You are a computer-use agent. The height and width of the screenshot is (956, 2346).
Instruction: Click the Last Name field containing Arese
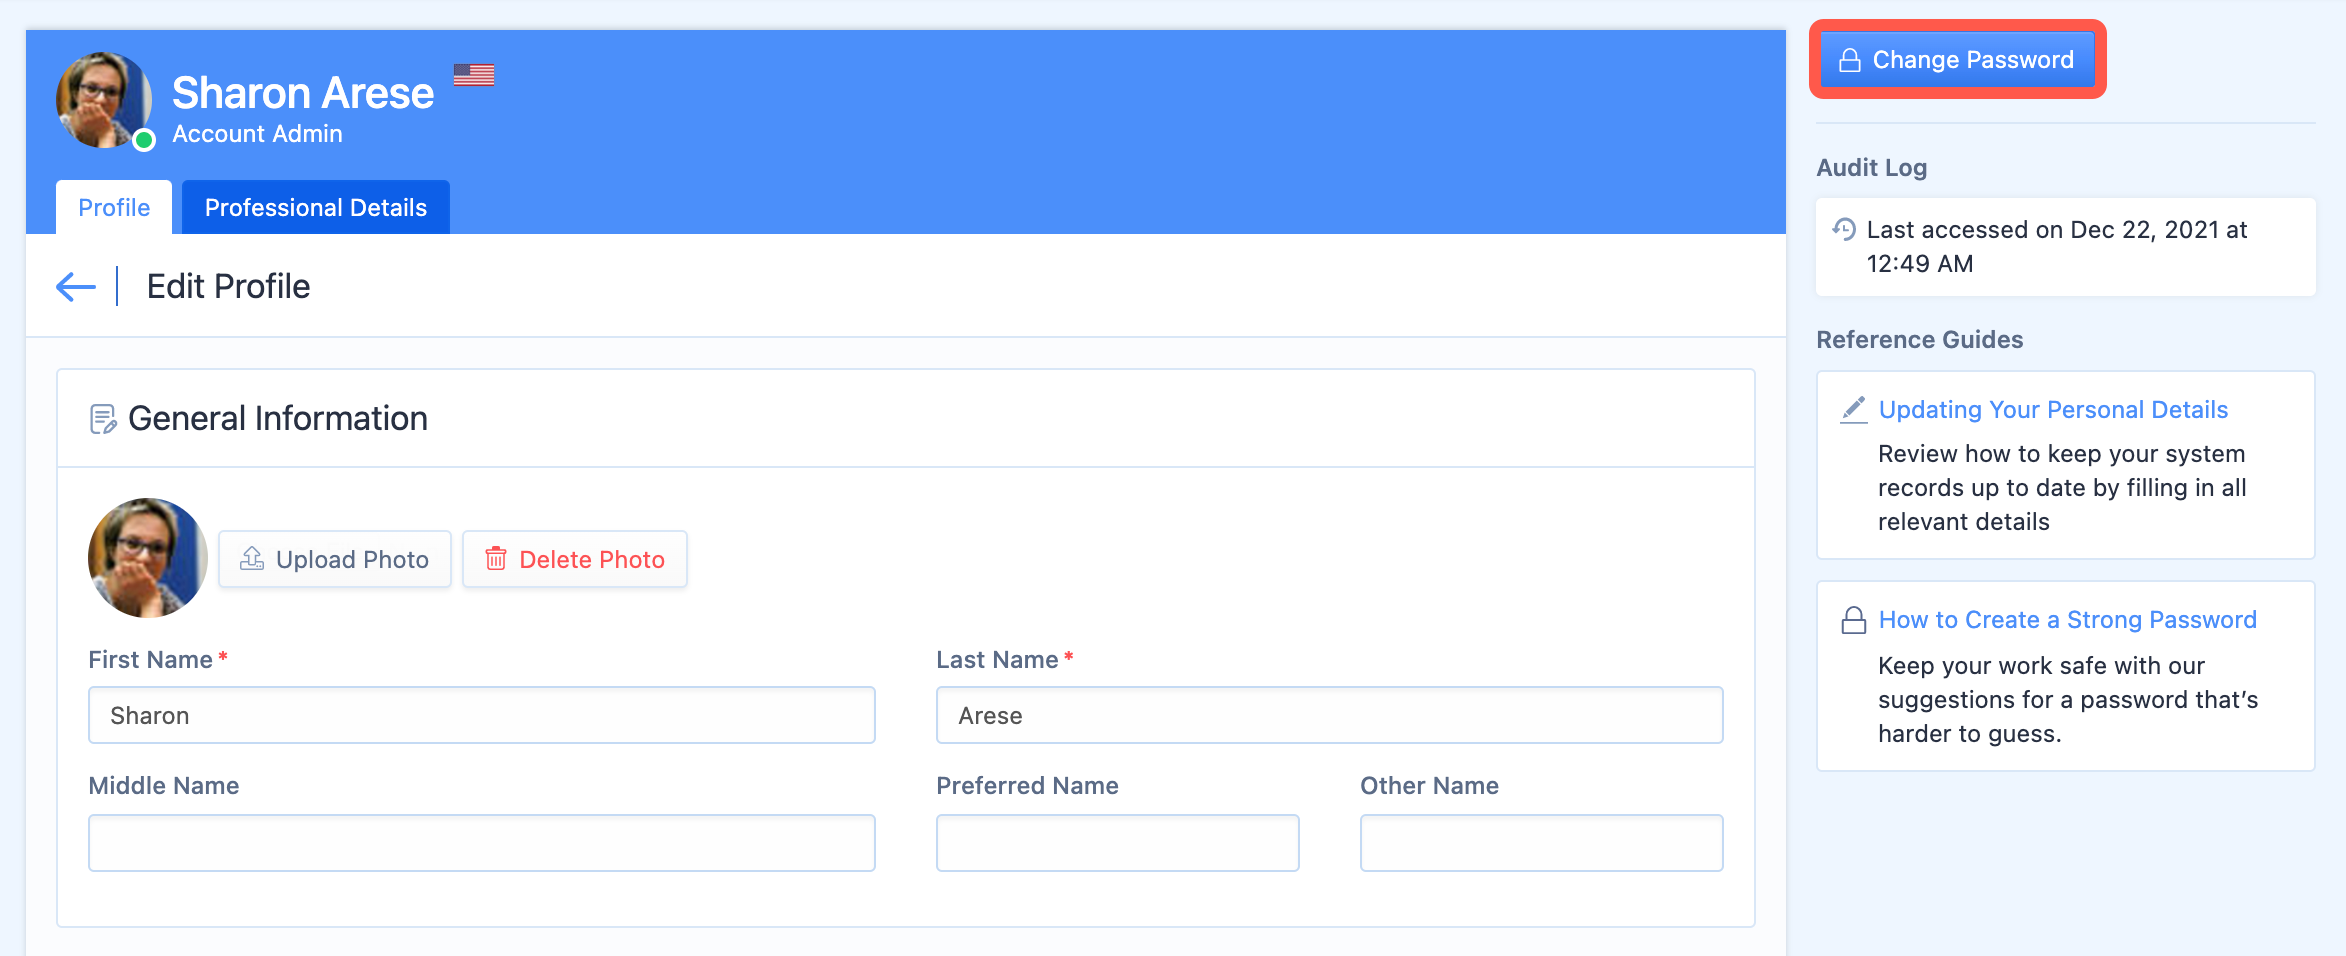[x=1330, y=715]
